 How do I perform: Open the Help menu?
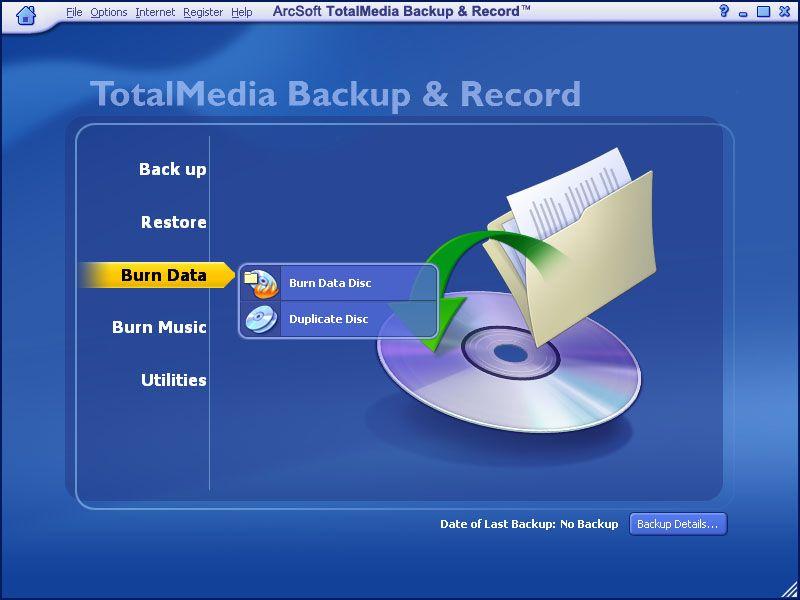[x=241, y=12]
